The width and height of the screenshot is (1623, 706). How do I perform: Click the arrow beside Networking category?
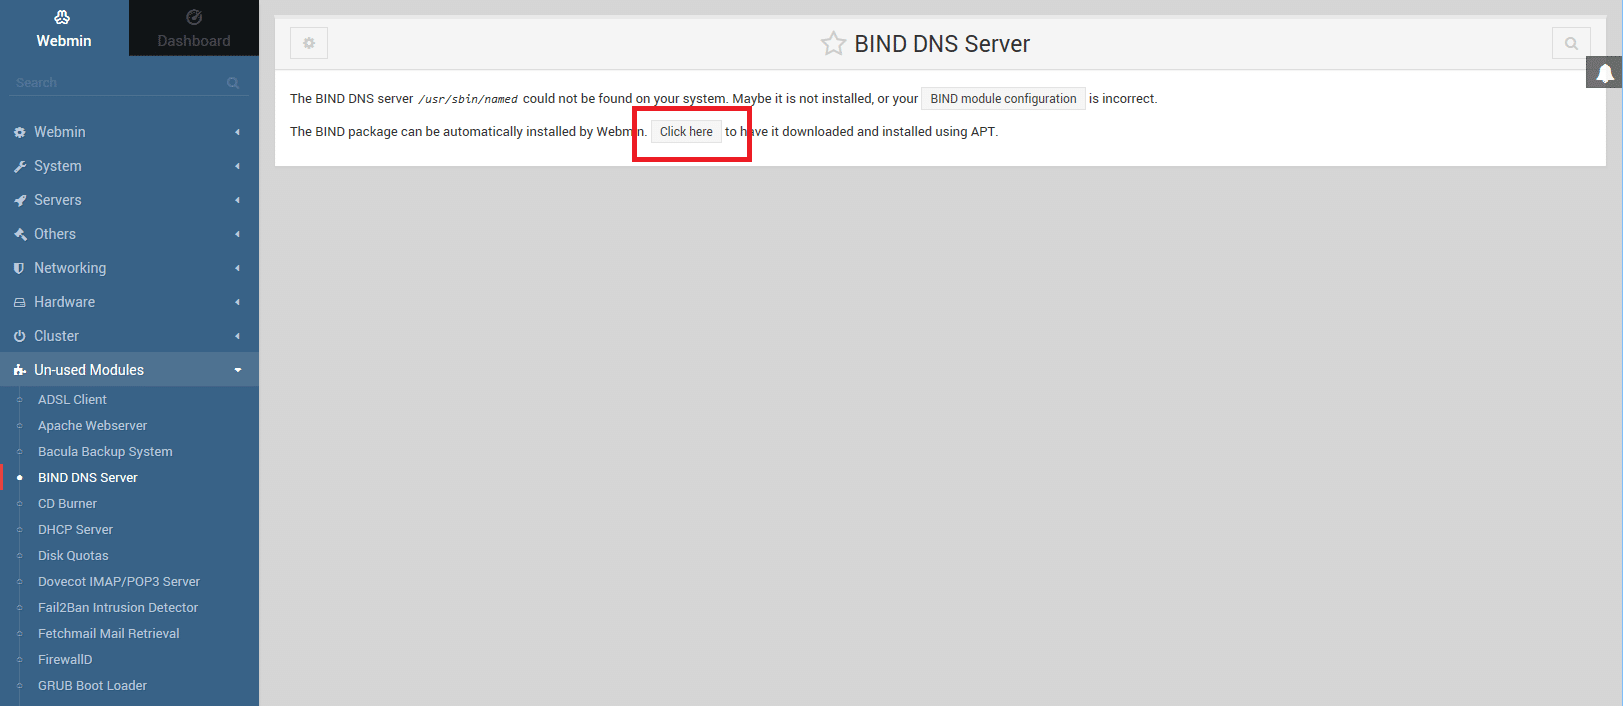tap(237, 268)
